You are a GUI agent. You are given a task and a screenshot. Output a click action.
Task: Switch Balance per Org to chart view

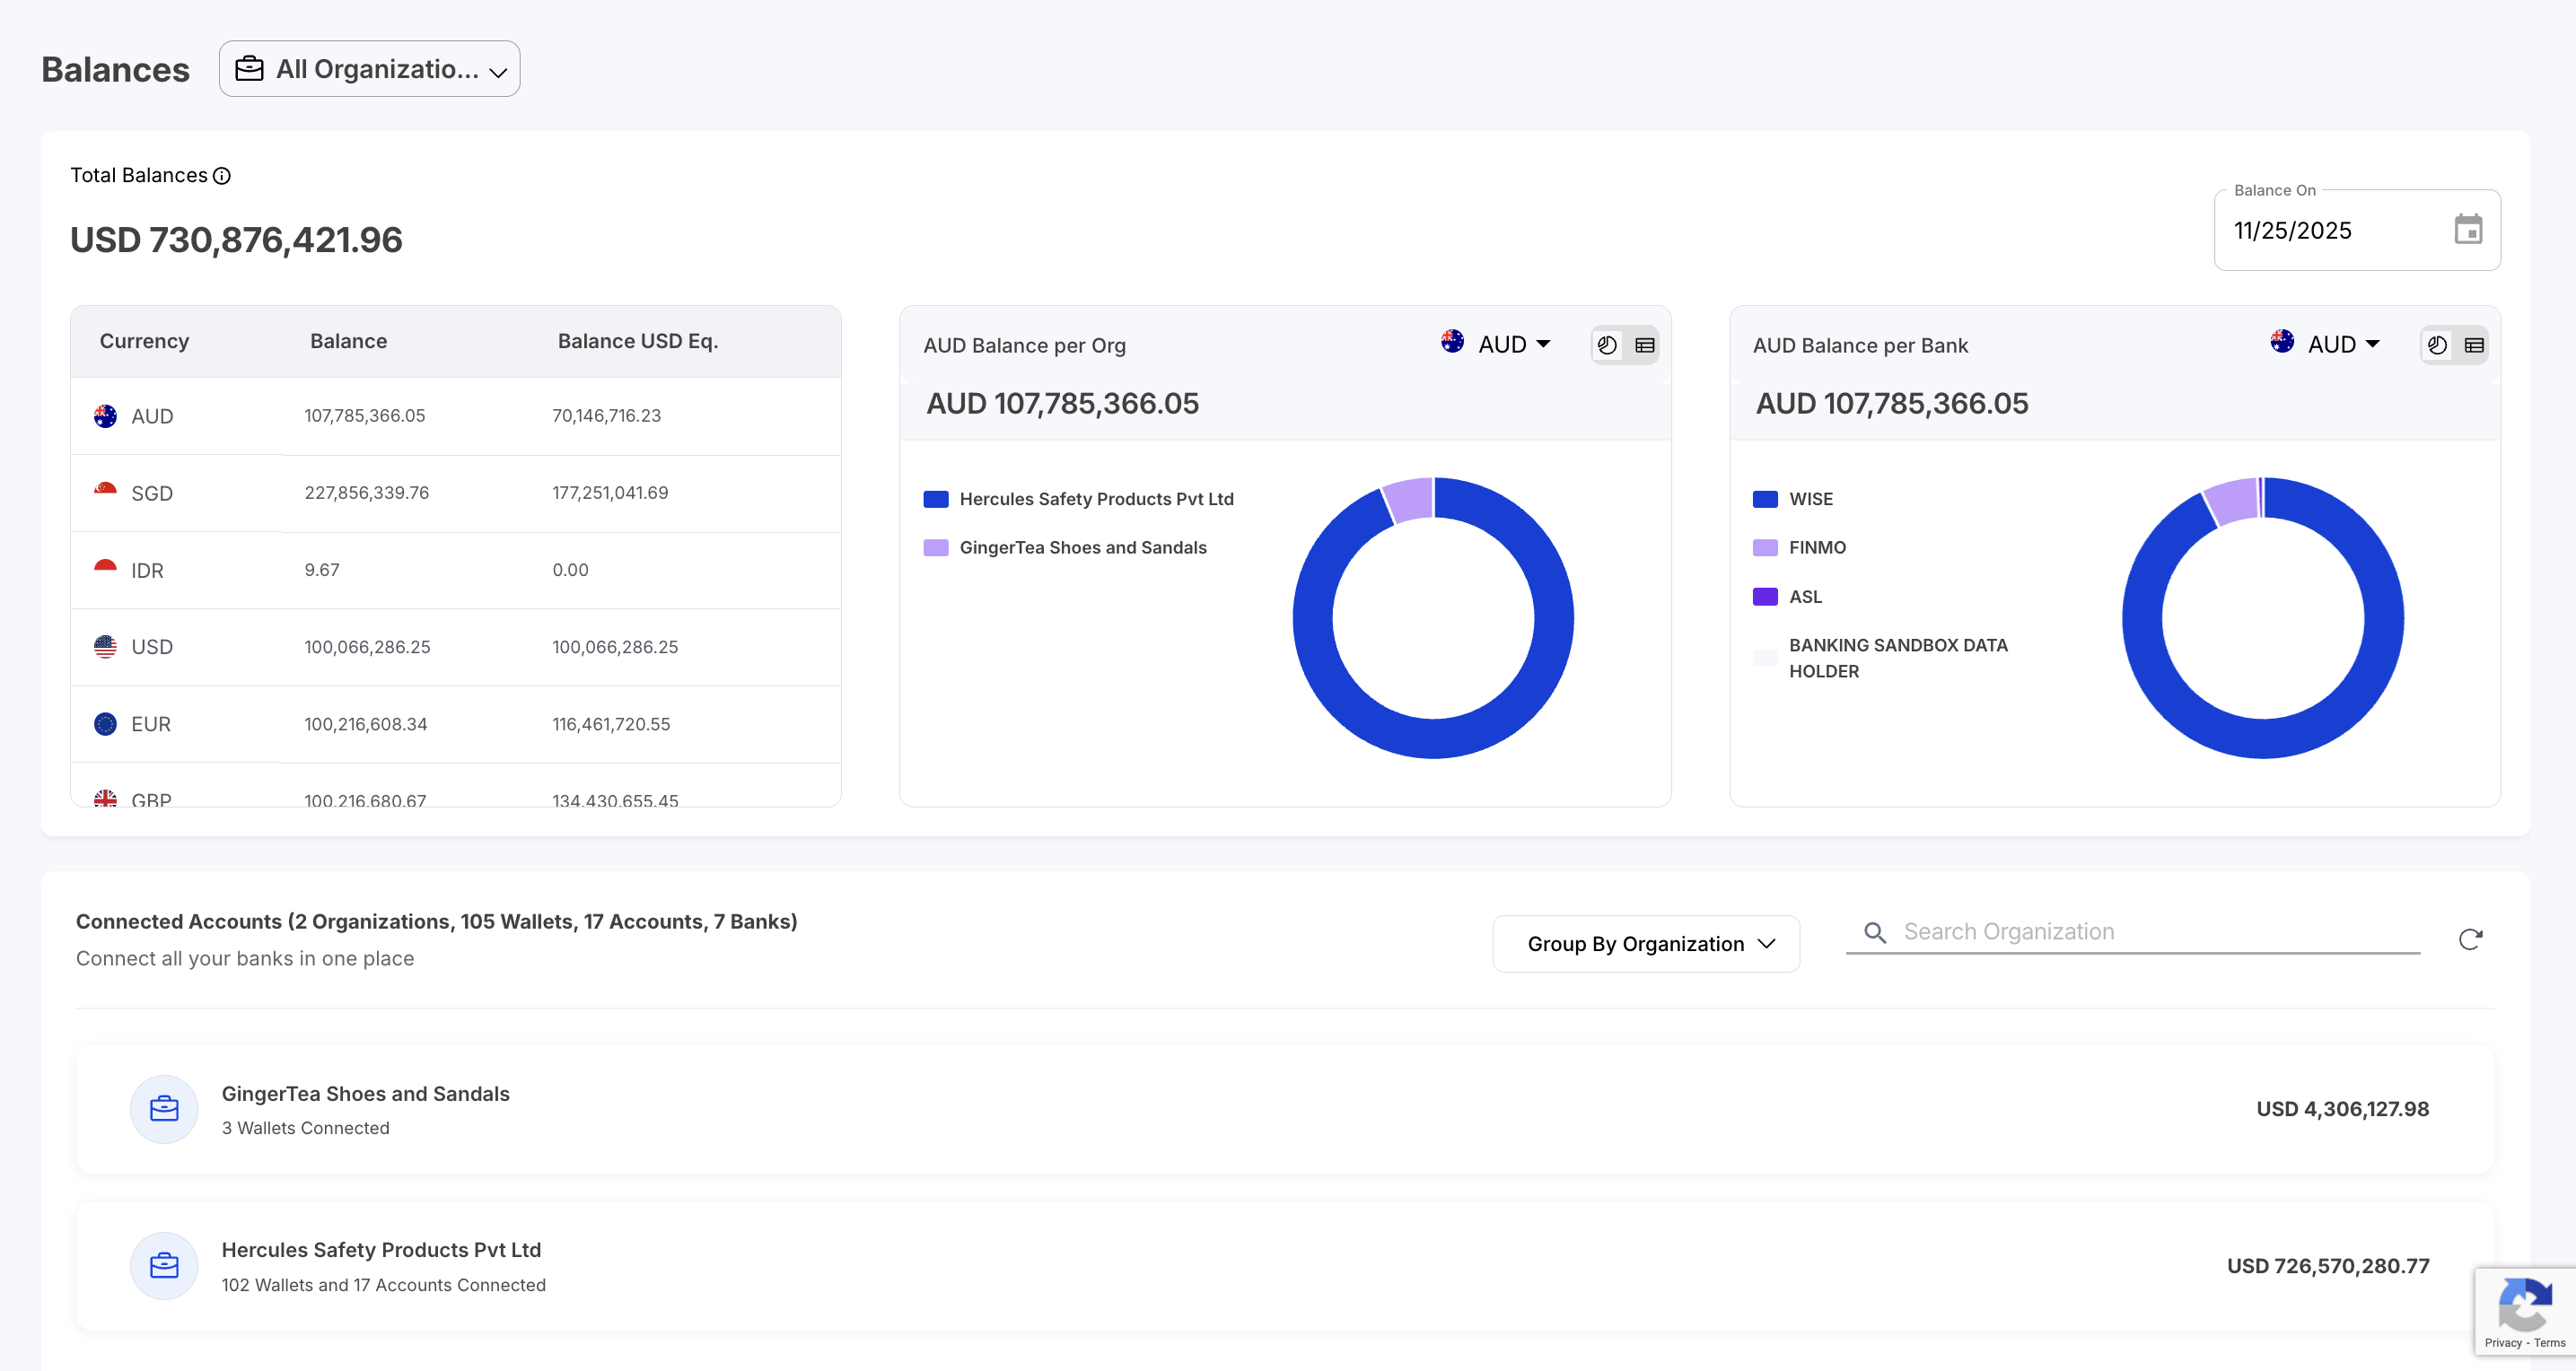(x=1607, y=345)
